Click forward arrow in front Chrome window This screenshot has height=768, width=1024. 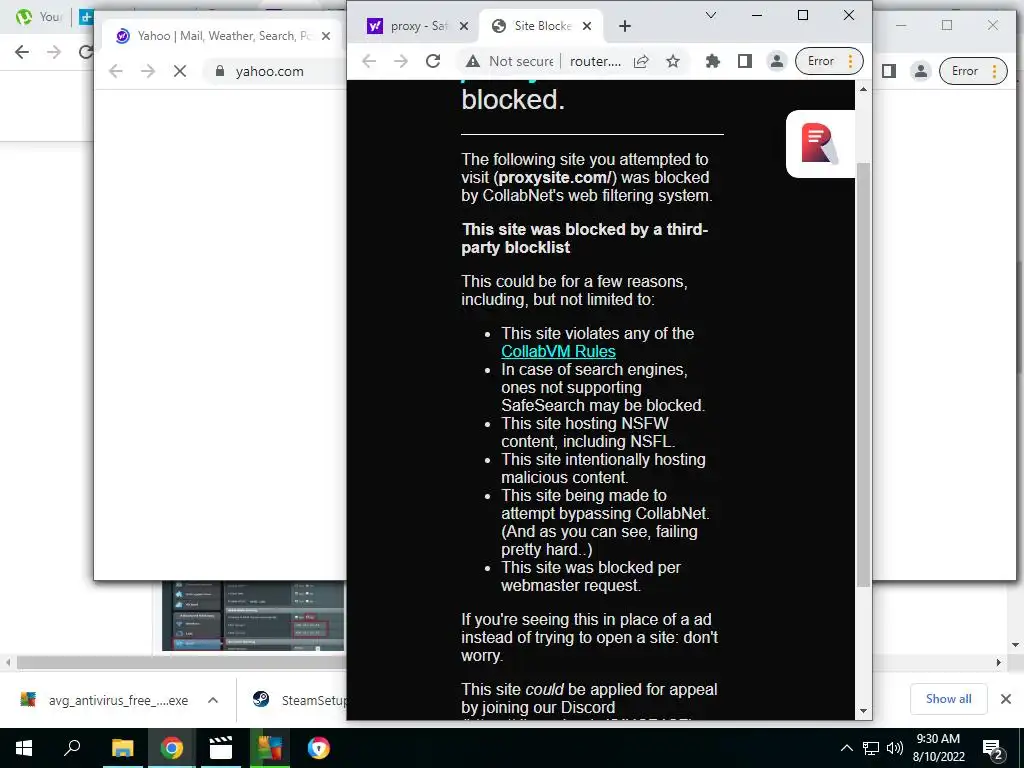pos(400,61)
